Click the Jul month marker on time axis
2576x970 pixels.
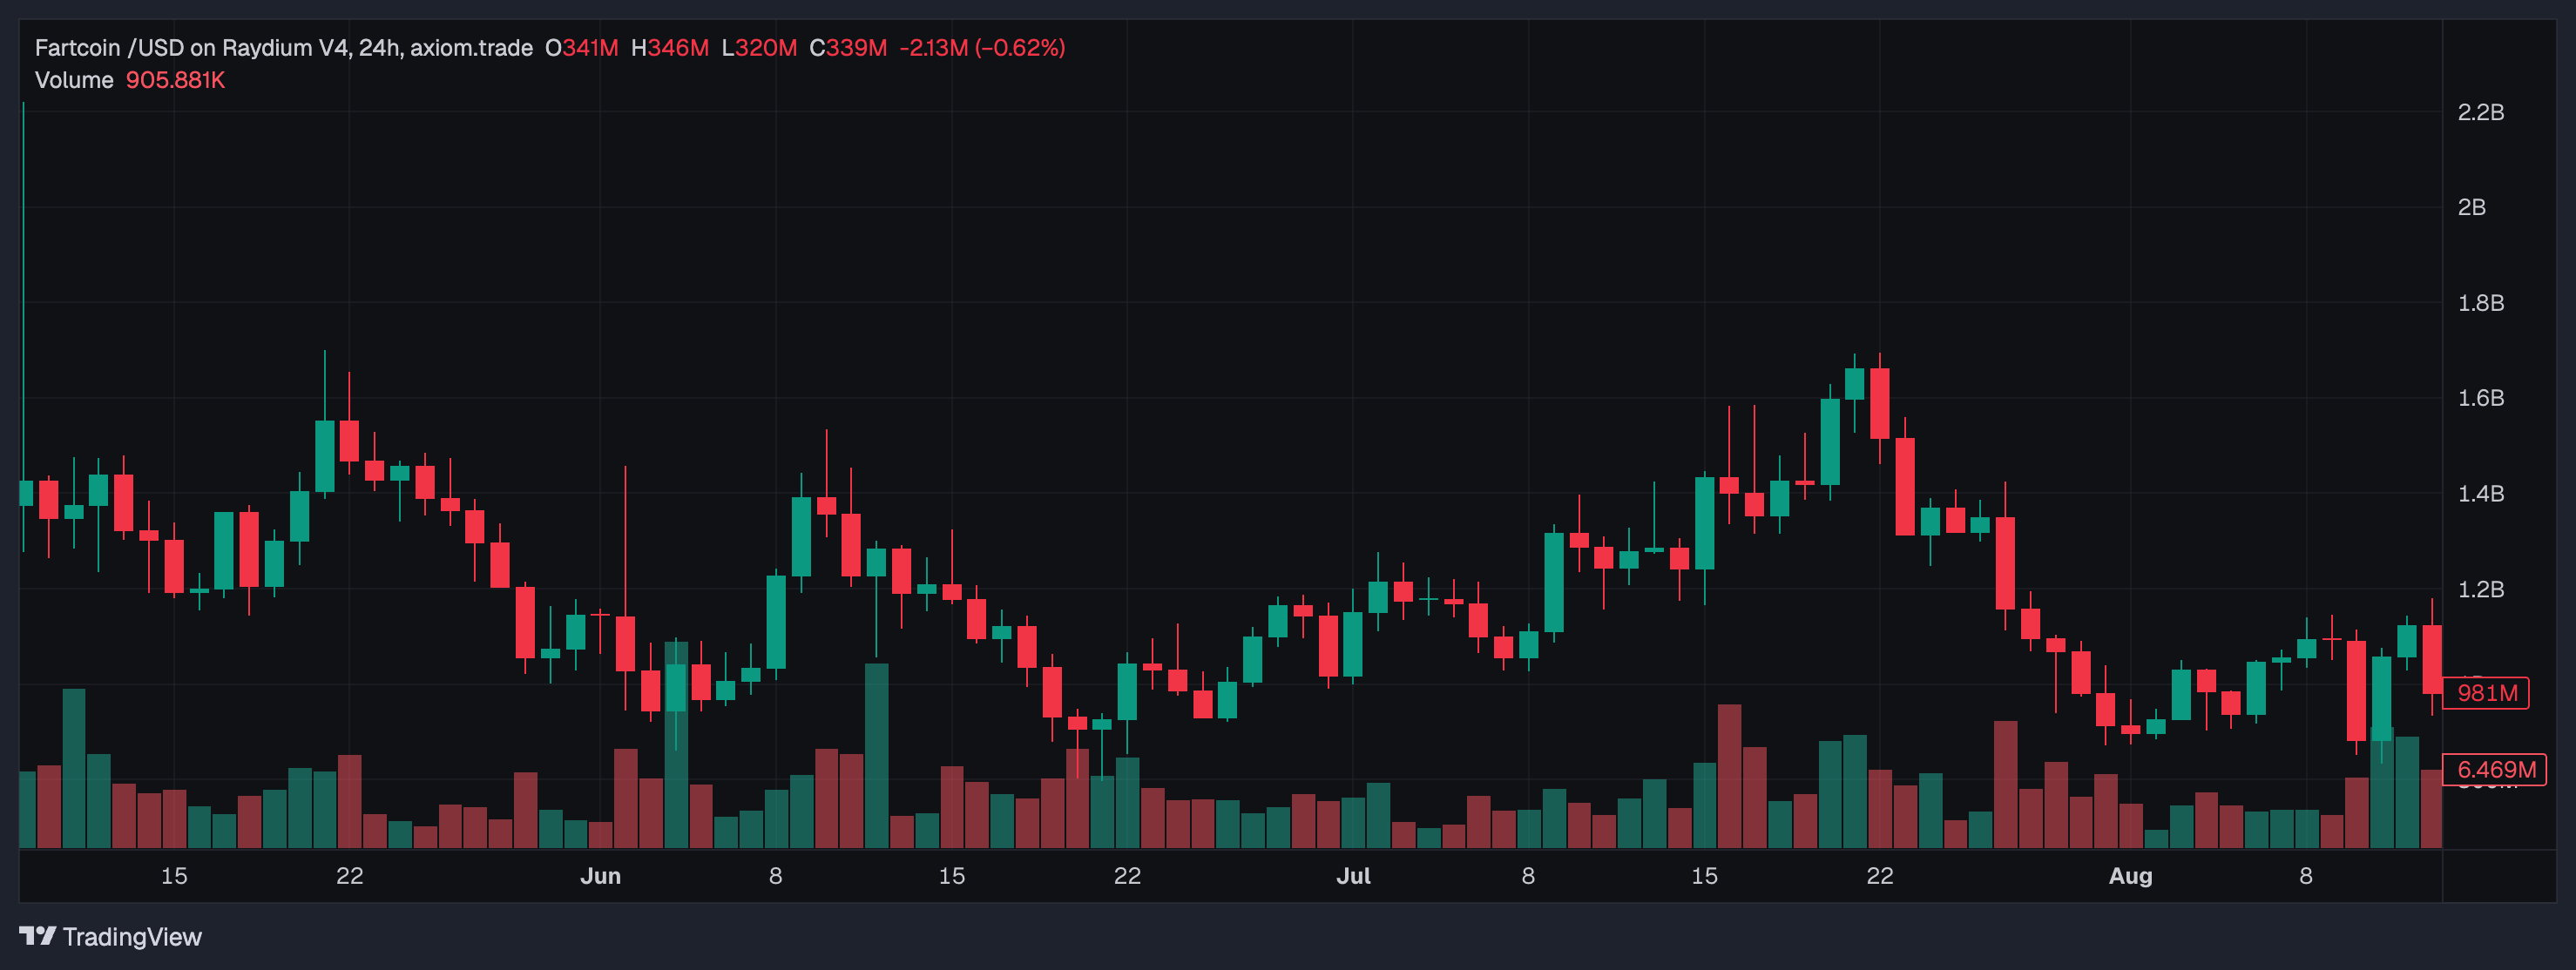[1353, 876]
